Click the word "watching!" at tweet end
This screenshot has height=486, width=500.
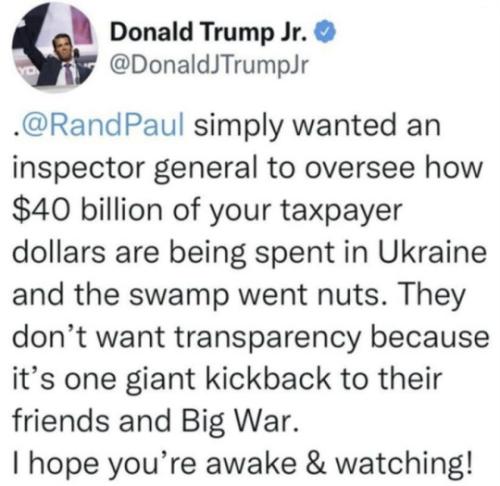coord(404,462)
